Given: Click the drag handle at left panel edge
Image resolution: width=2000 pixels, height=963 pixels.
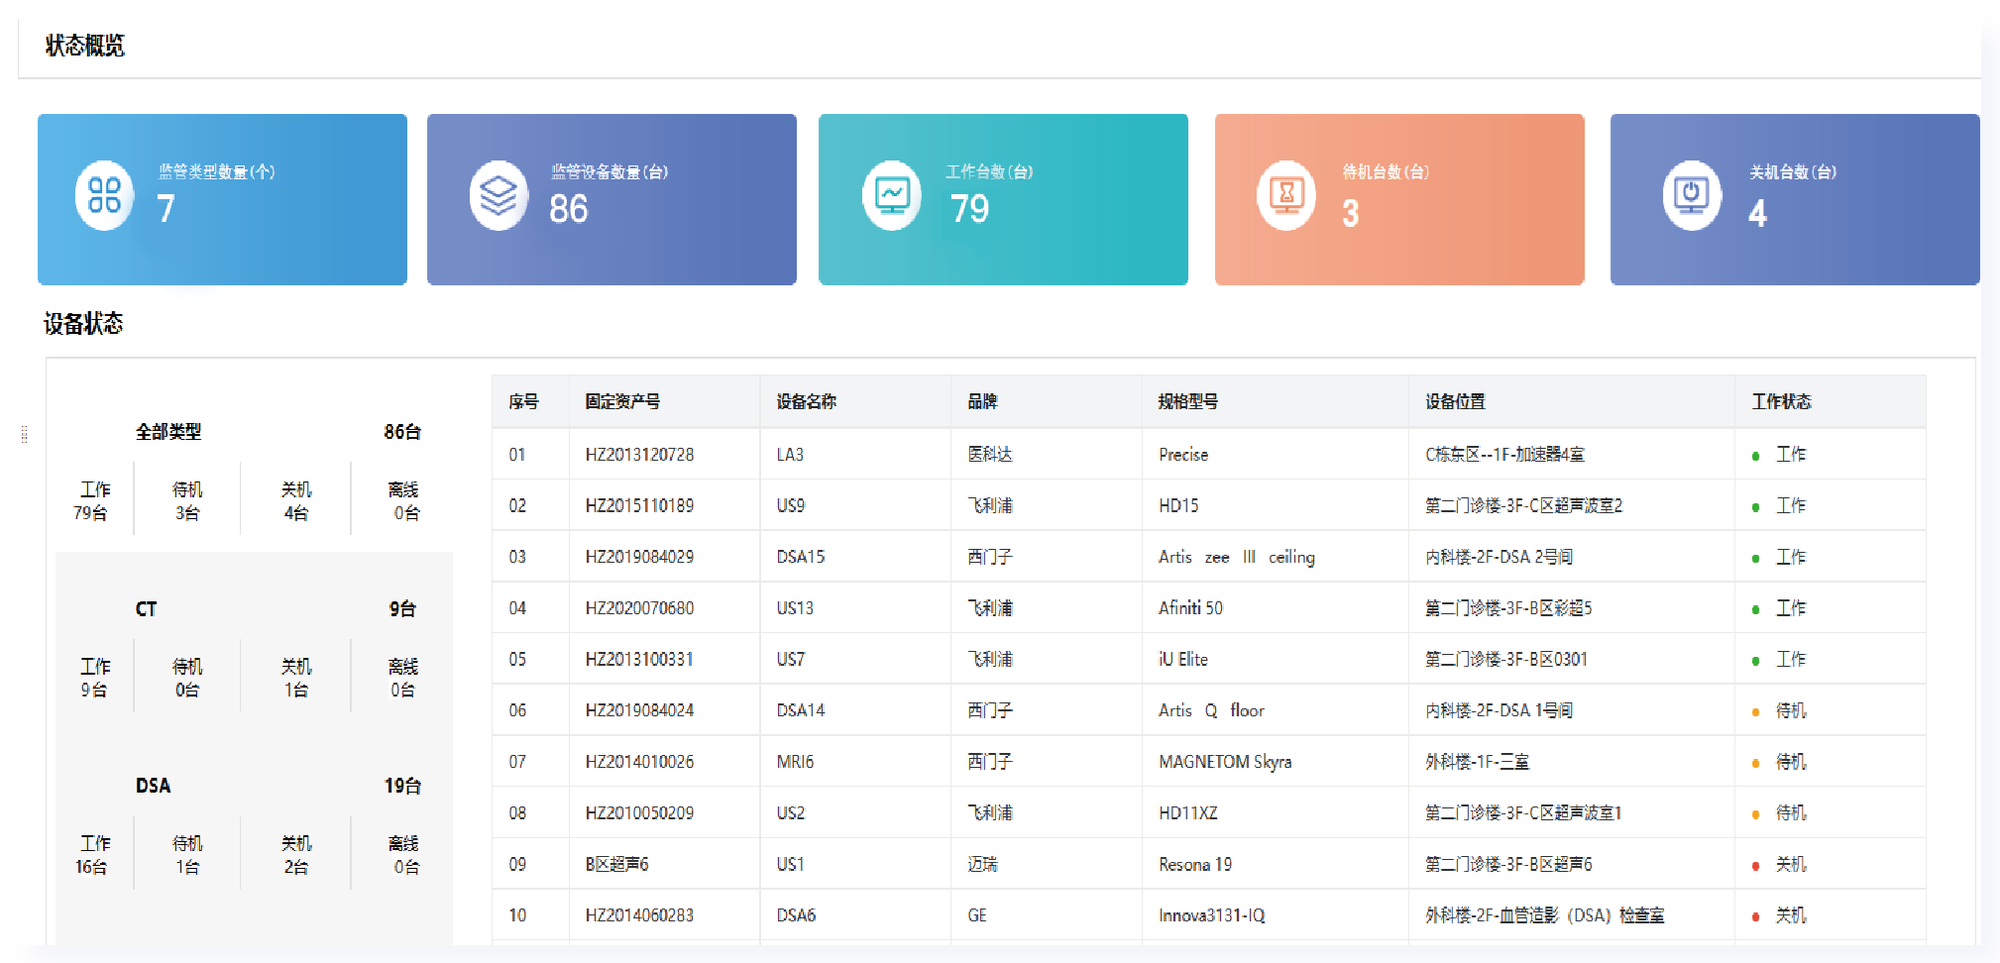Looking at the screenshot, I should coord(24,434).
